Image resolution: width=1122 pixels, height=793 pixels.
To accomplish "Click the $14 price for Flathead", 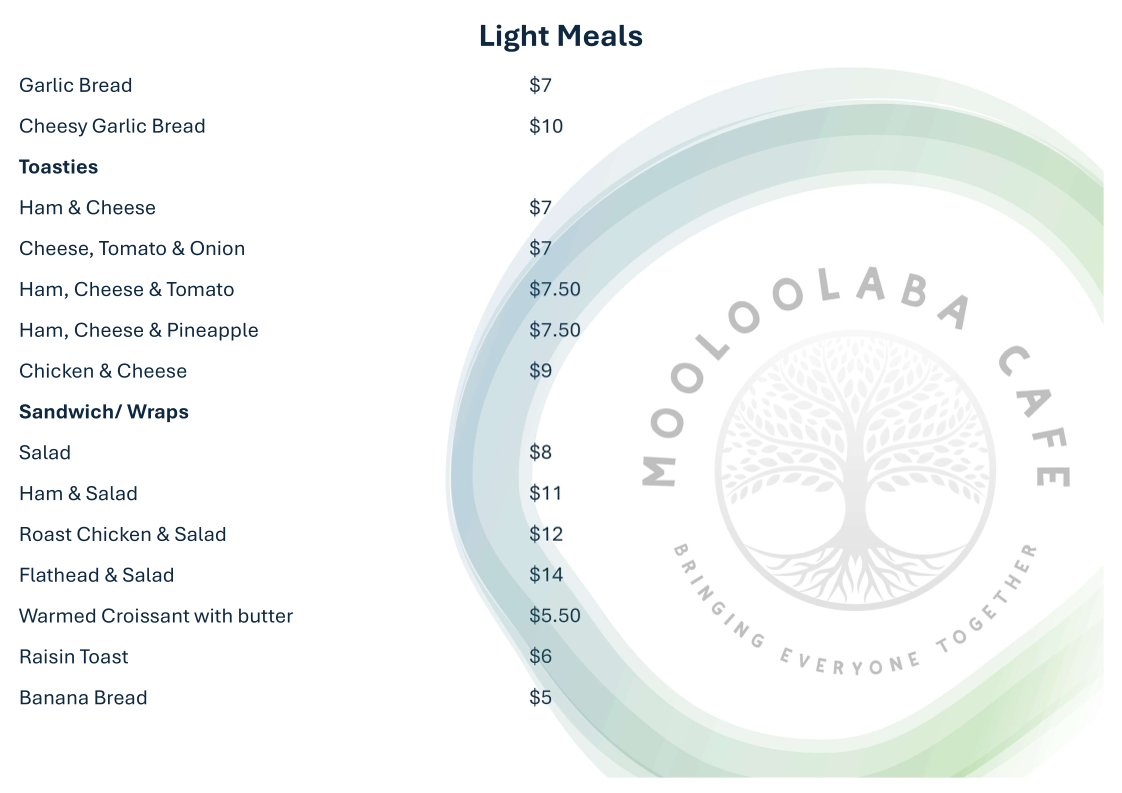I will click(x=546, y=575).
